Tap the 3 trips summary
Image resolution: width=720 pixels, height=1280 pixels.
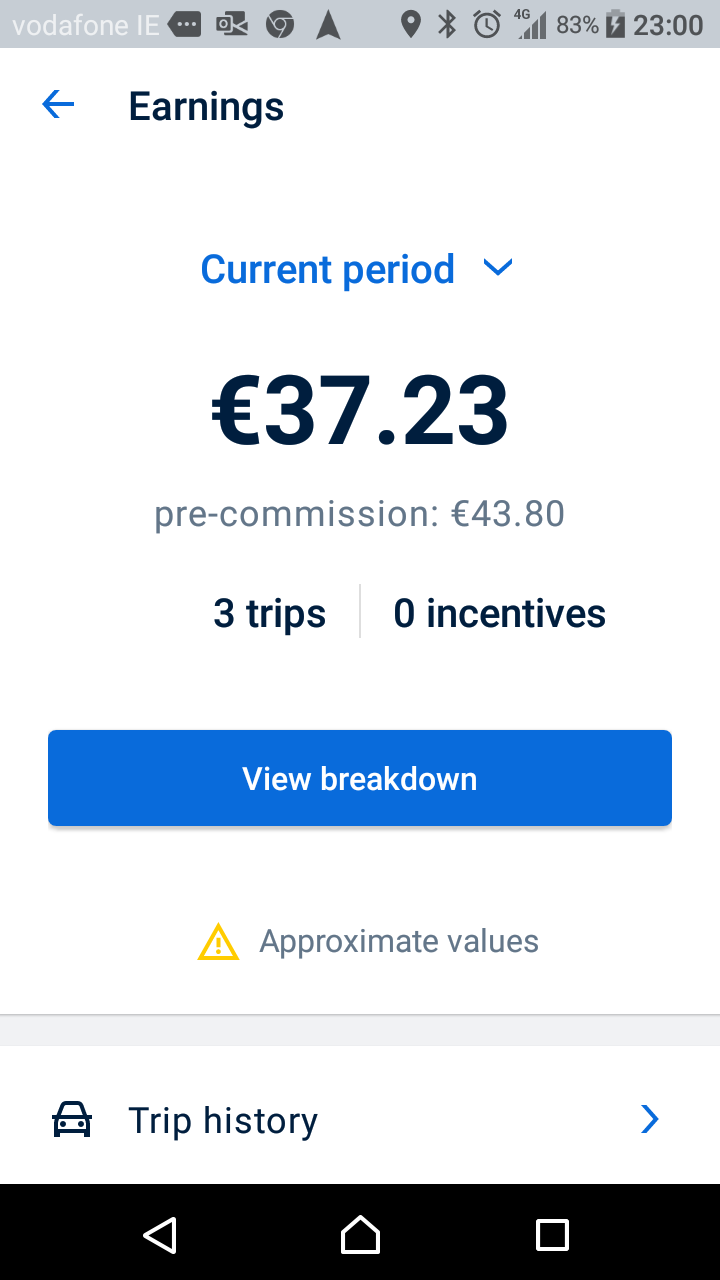tap(269, 613)
